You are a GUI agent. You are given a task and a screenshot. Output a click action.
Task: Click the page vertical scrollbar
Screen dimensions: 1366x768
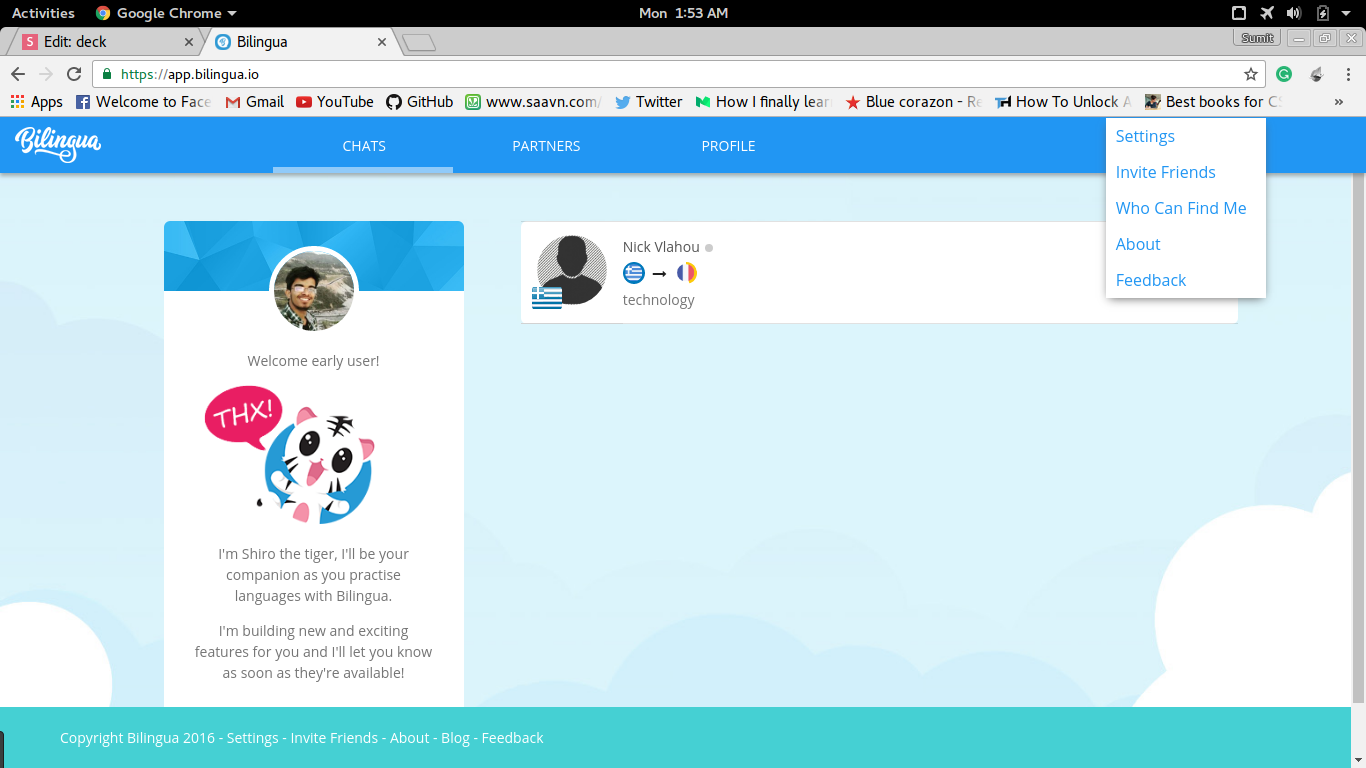tap(1358, 440)
